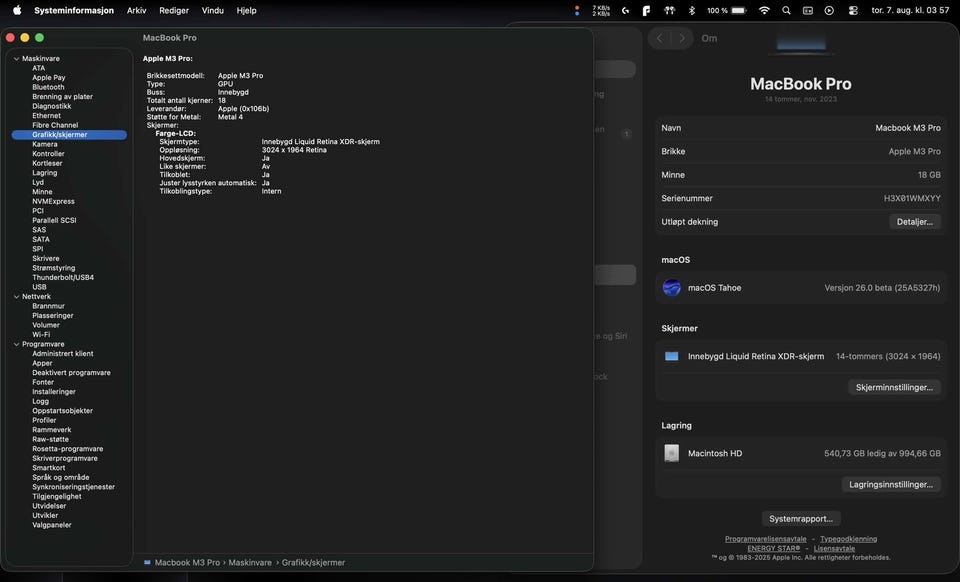960x582 pixels.
Task: Click the Bluetooth icon in menu bar
Action: [x=692, y=10]
